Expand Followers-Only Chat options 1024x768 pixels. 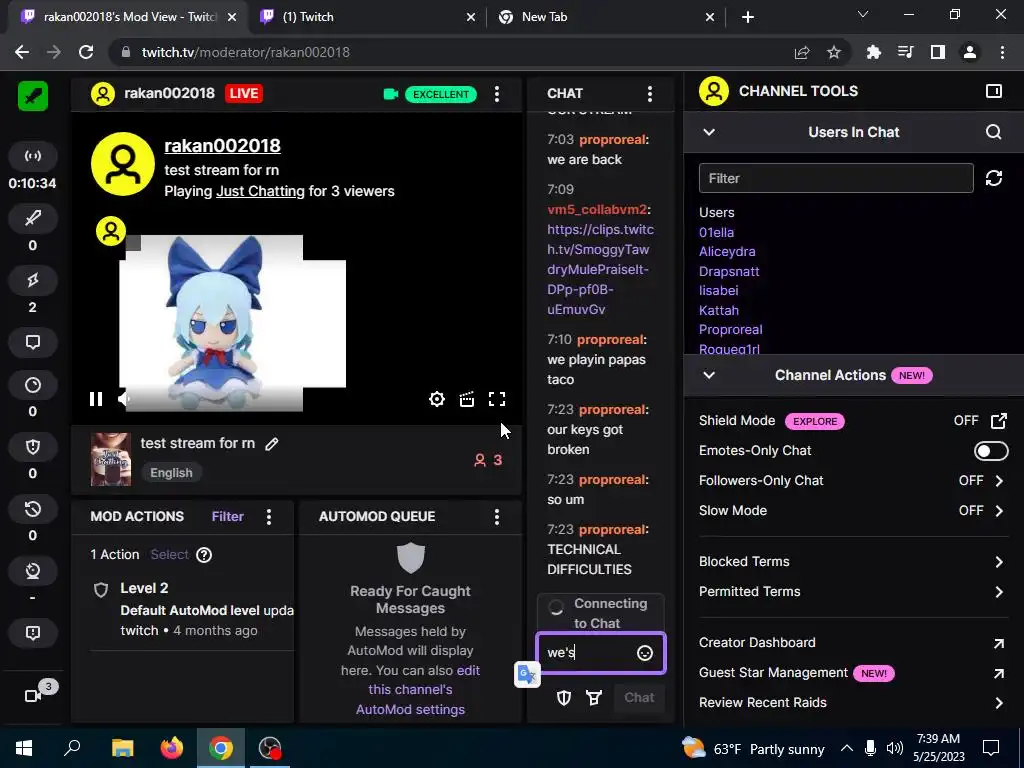click(x=999, y=481)
